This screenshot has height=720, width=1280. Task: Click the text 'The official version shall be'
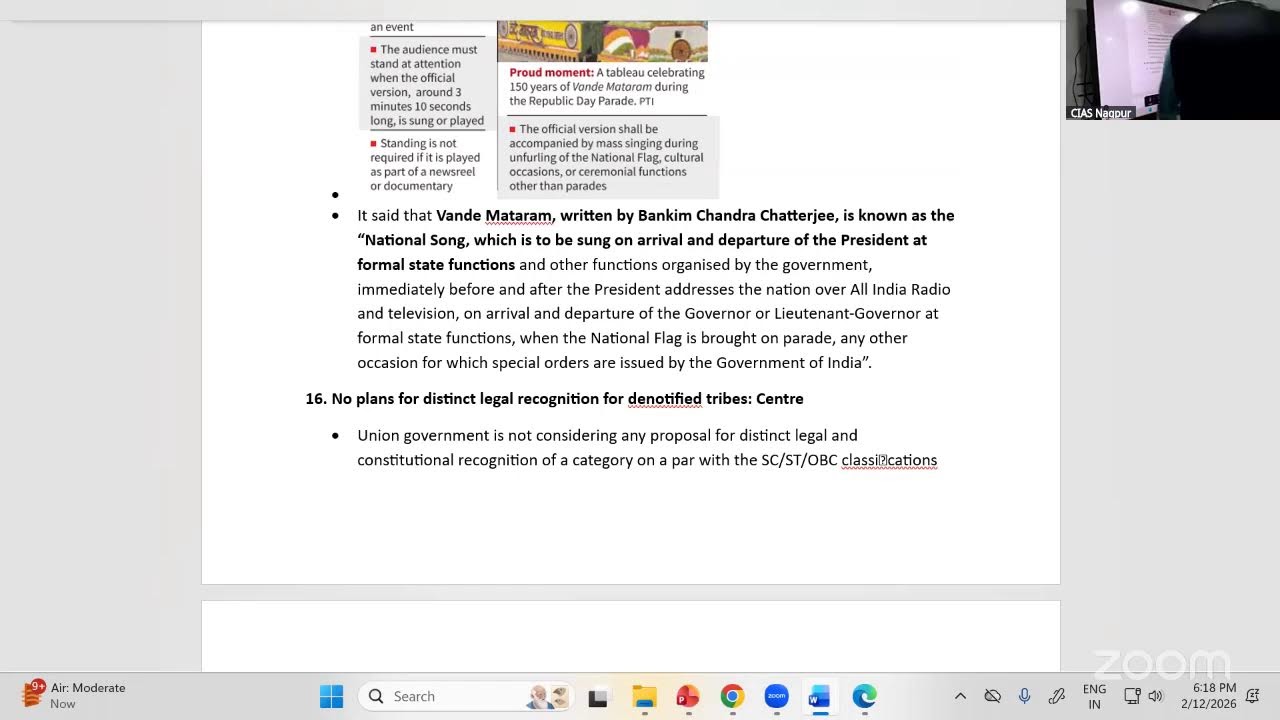point(588,129)
